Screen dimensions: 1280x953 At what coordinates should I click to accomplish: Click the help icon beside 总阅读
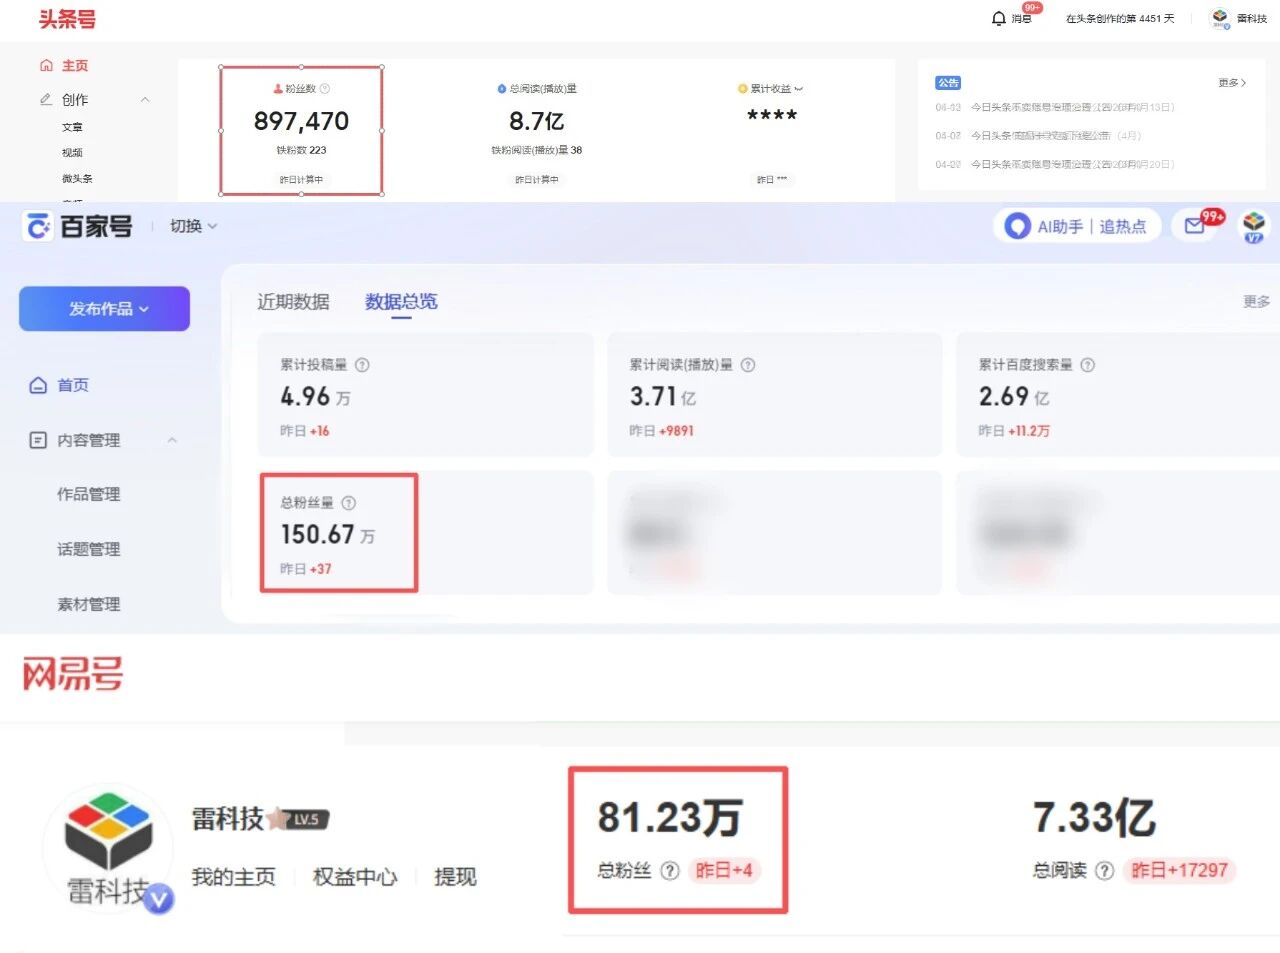coord(1104,871)
